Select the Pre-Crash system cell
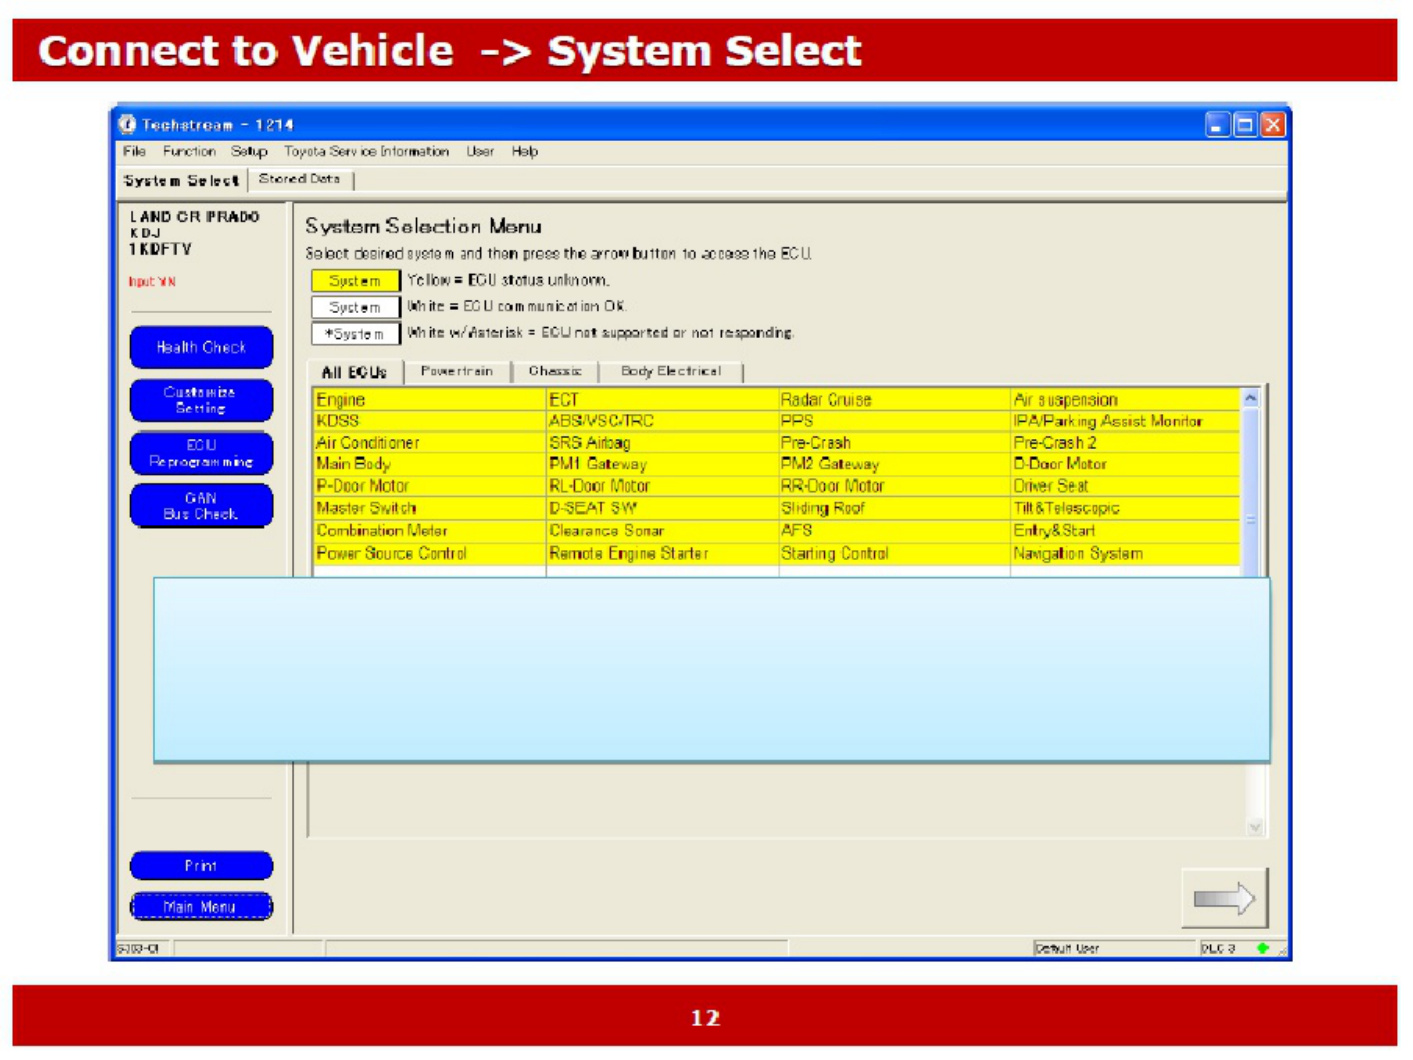This screenshot has width=1413, height=1060. tap(894, 443)
